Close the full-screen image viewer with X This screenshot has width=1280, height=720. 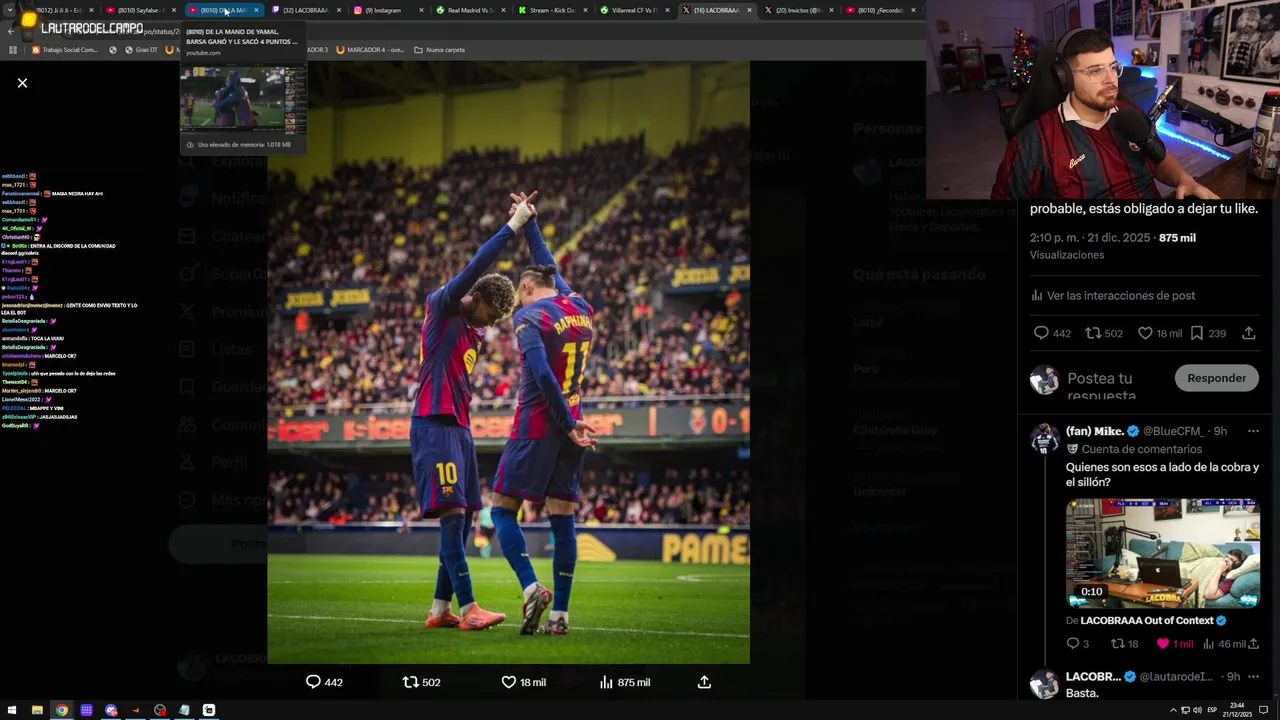tap(22, 83)
